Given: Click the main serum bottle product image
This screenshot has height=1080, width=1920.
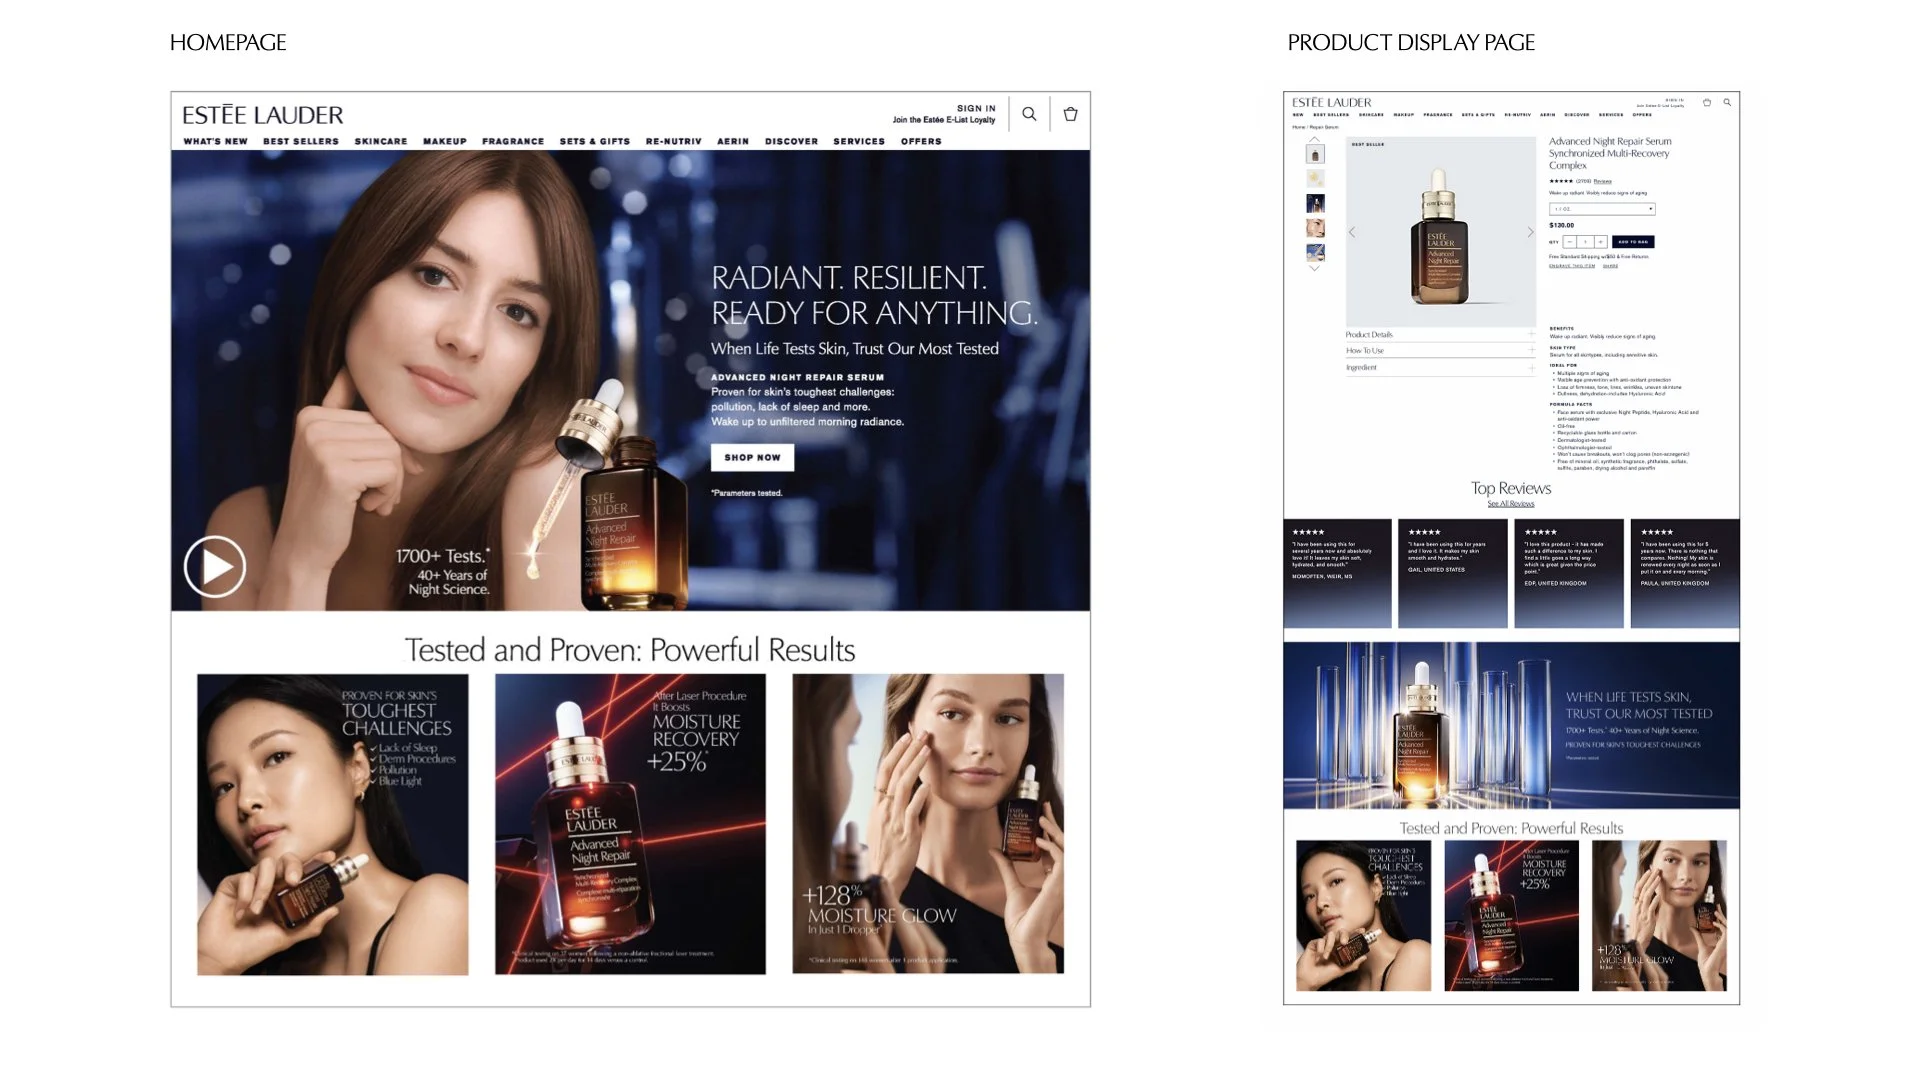Looking at the screenshot, I should 1440,232.
